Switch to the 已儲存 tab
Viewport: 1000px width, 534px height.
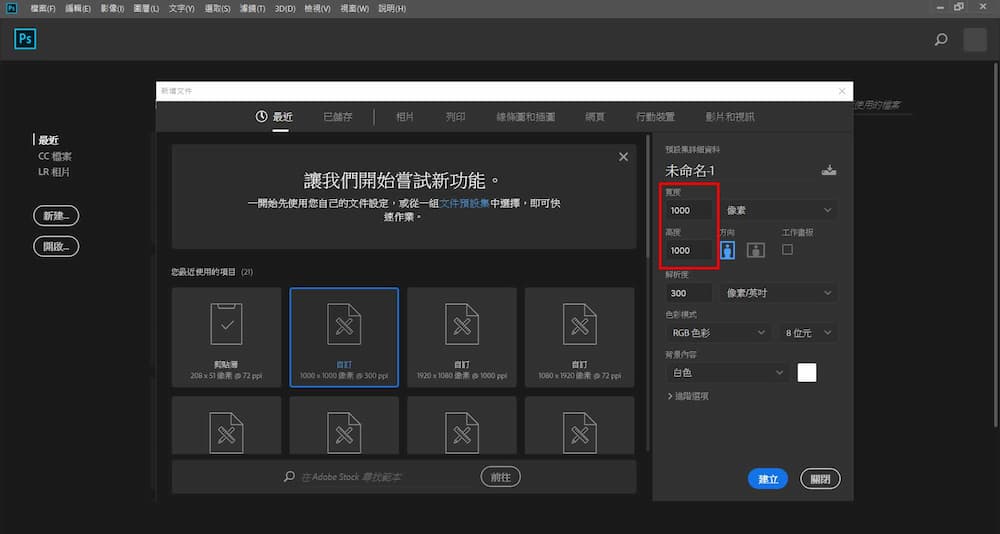(338, 117)
